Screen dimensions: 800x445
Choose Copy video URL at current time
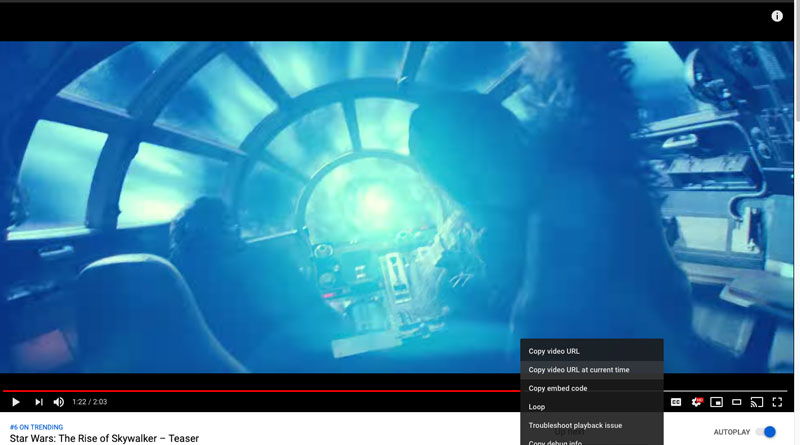click(x=592, y=369)
